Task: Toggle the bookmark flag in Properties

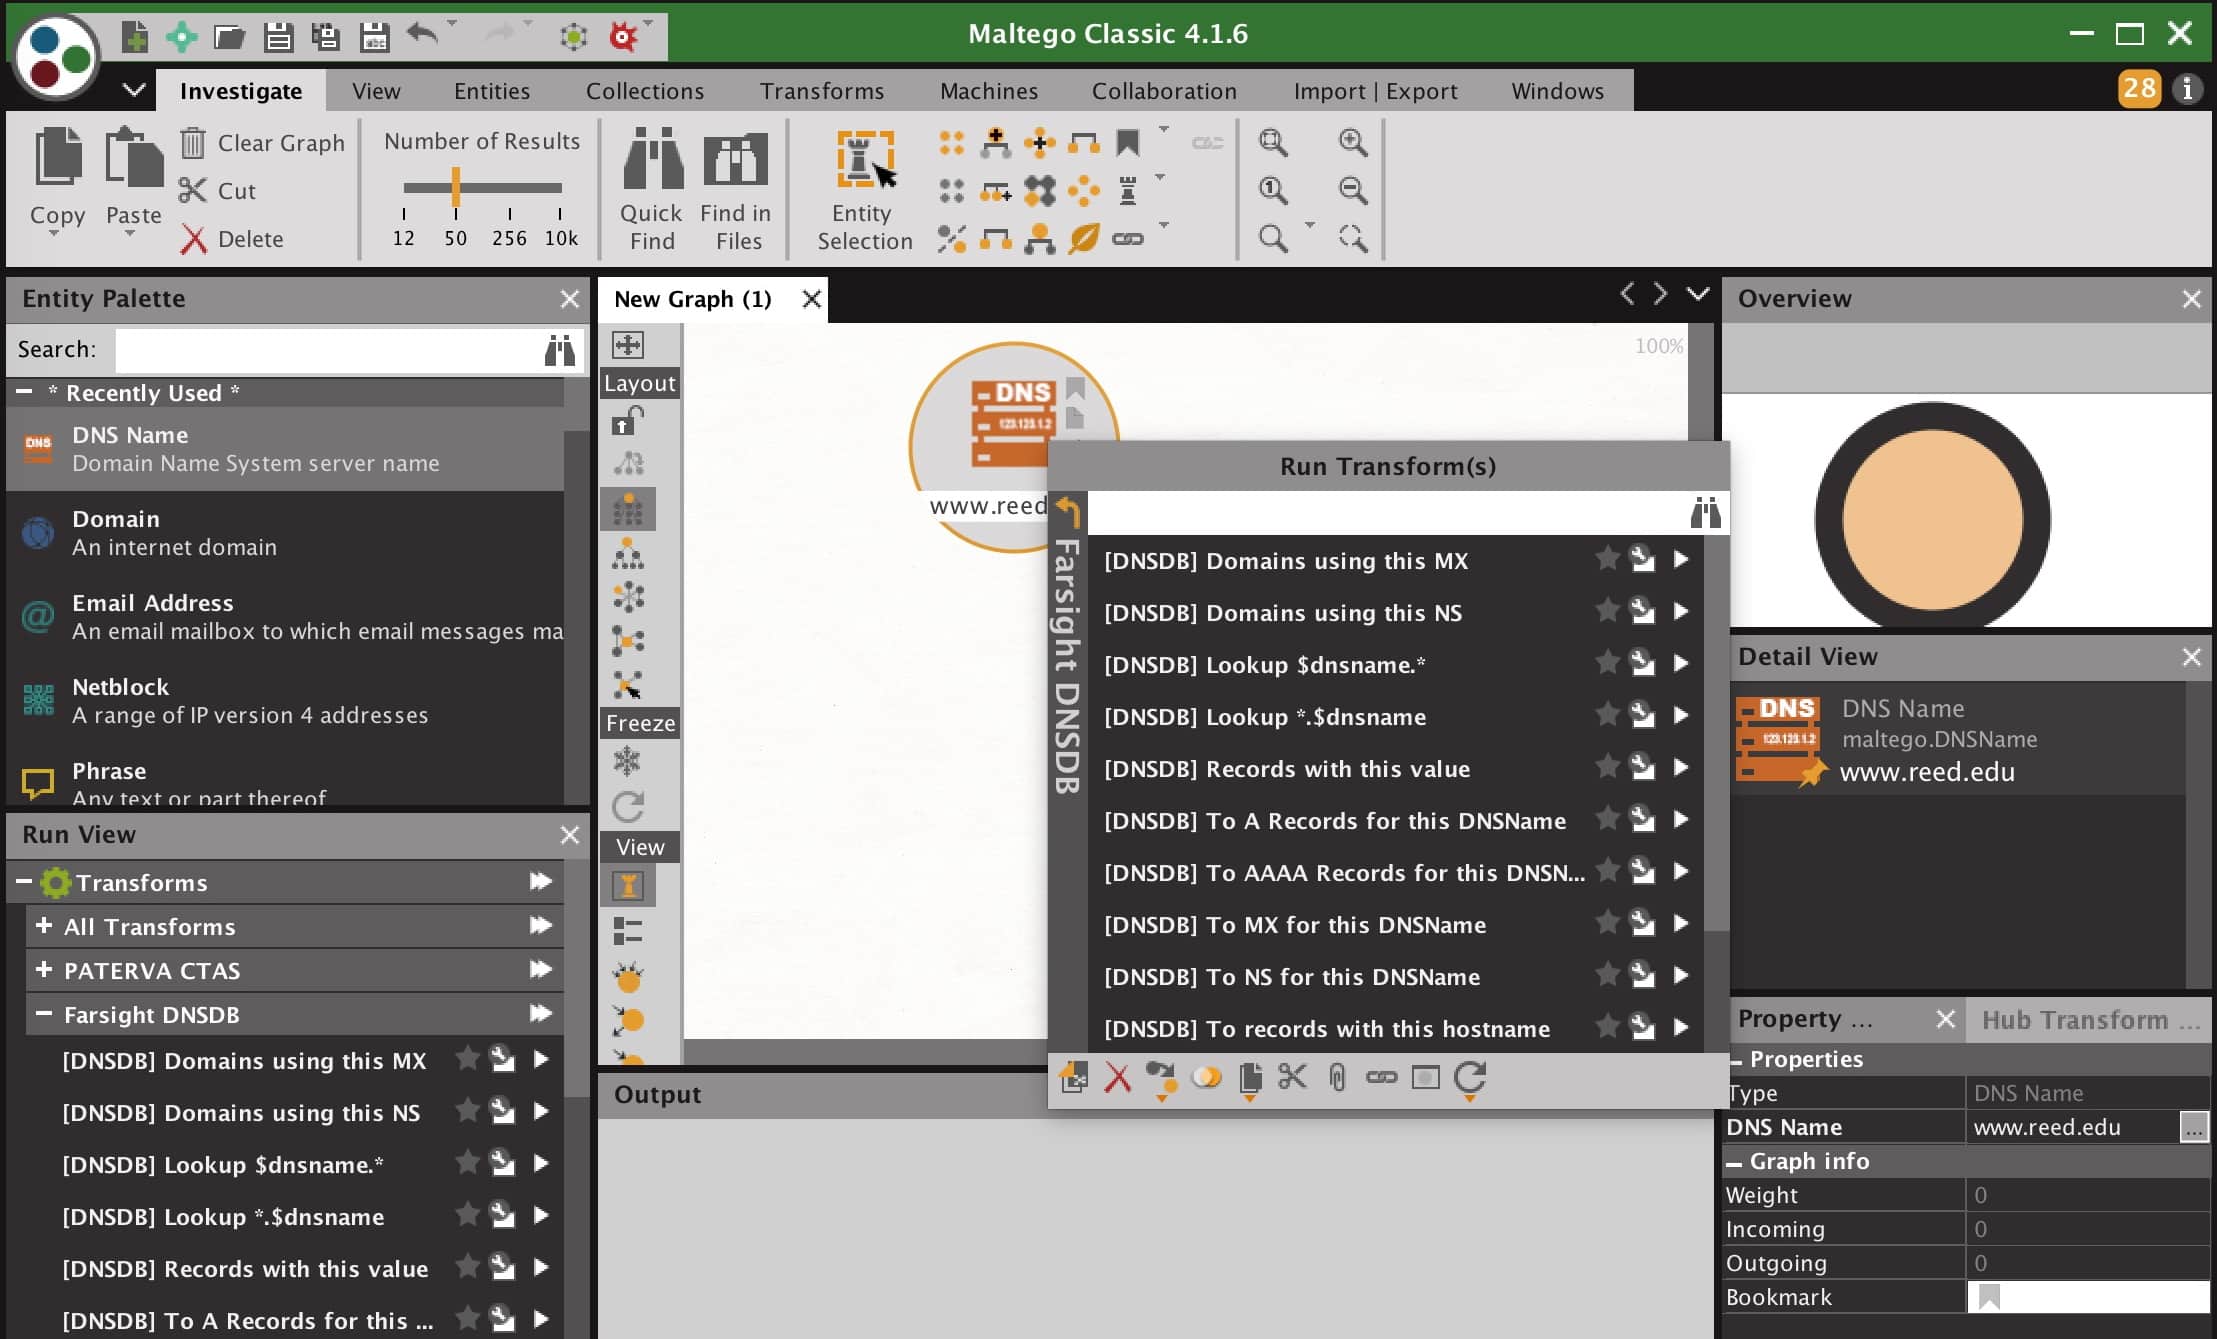Action: click(1989, 1297)
